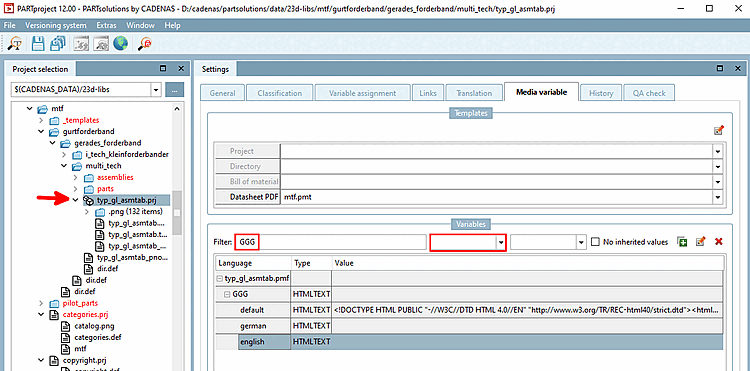
Task: Select the pilot_parts folder in tree
Action: point(80,303)
